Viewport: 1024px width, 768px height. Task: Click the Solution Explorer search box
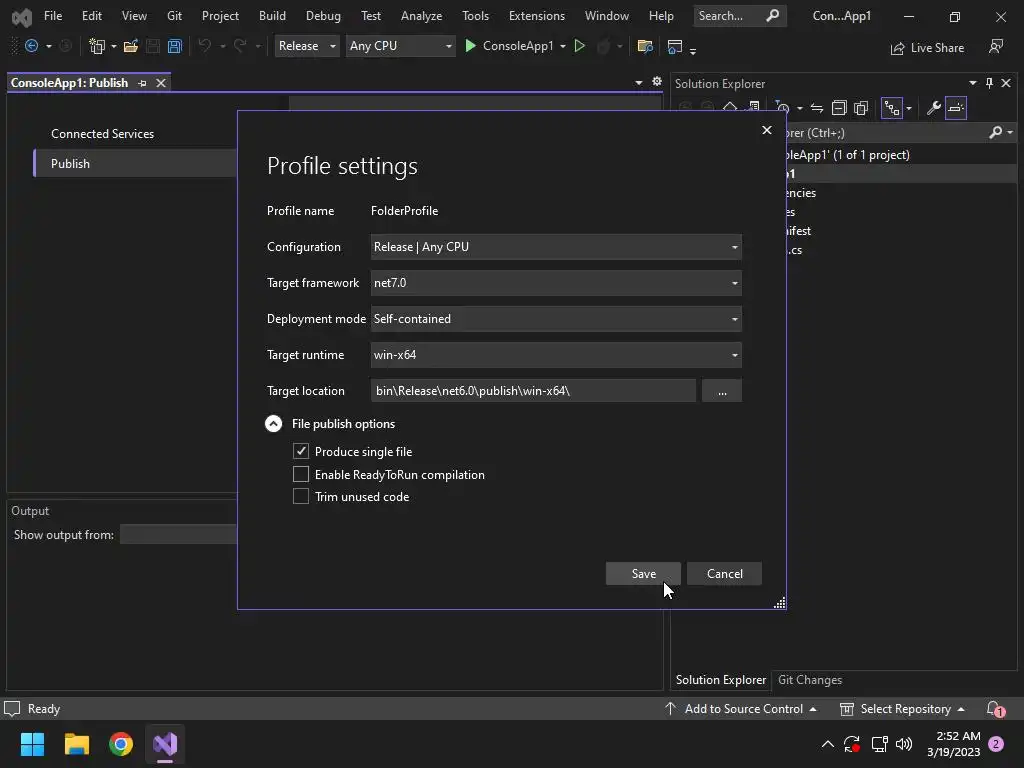pos(885,133)
